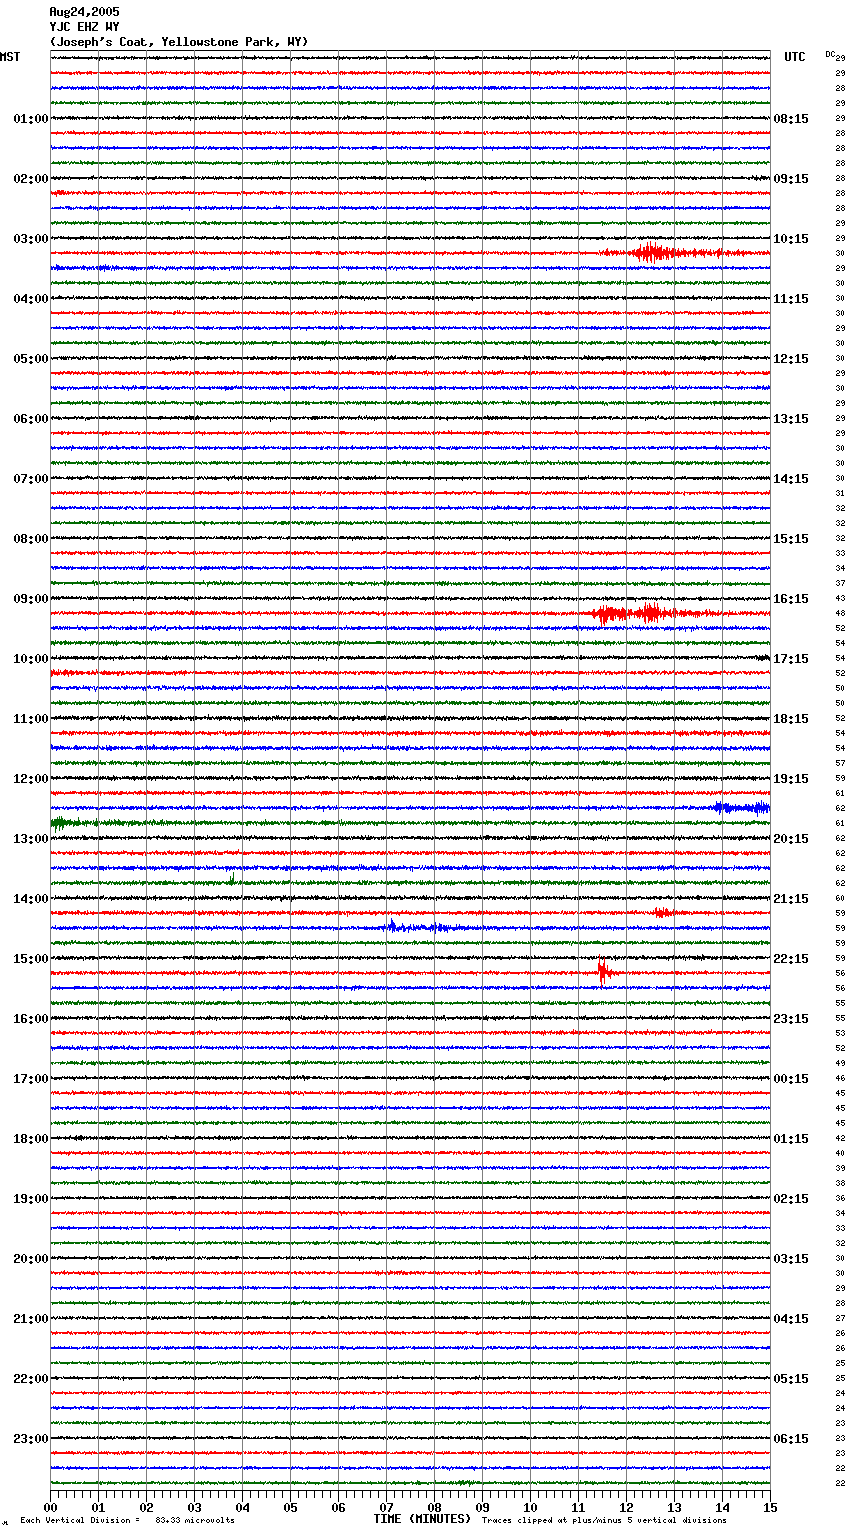This screenshot has width=850, height=1534.
Task: Click the '20:15' UTC time label
Action: coord(791,839)
